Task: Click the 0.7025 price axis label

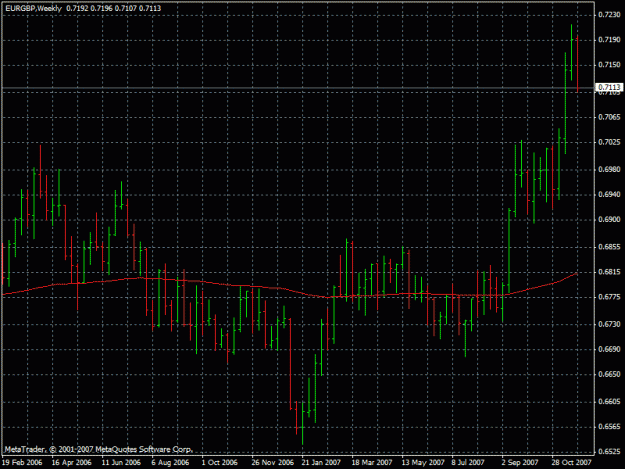Action: pos(609,142)
